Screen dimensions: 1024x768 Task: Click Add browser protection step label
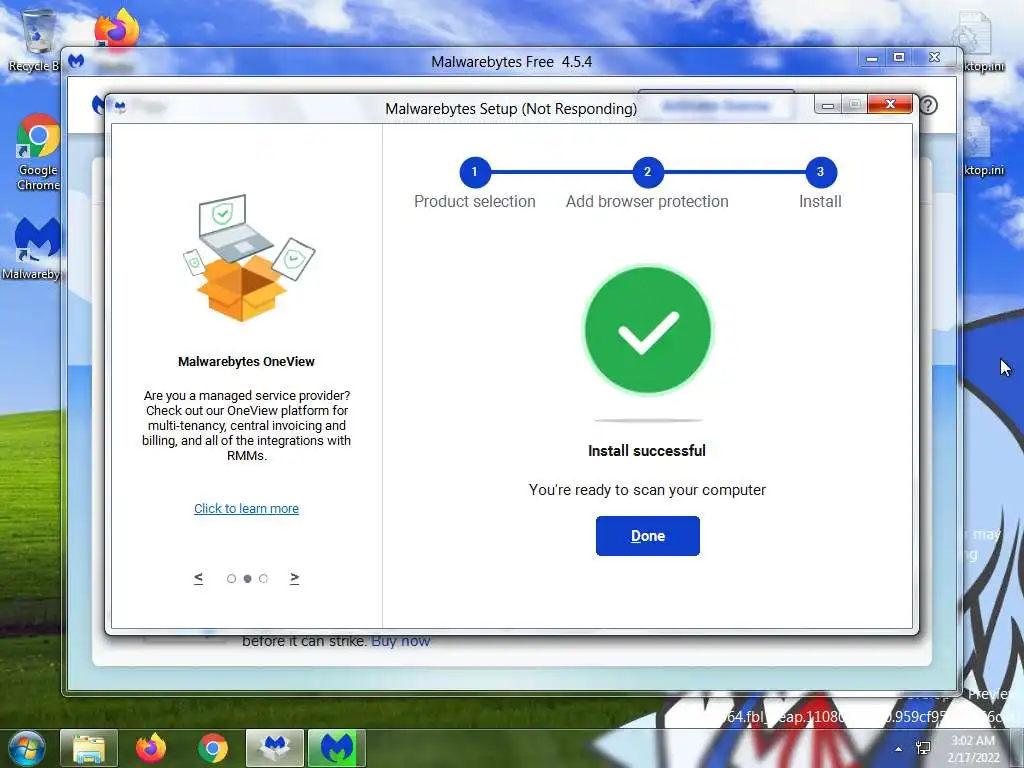click(x=647, y=201)
